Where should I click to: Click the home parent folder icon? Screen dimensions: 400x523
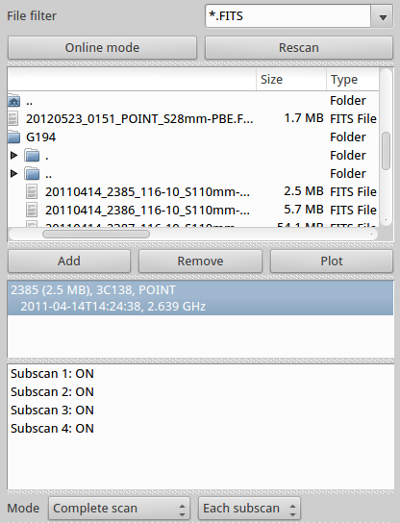pos(14,101)
